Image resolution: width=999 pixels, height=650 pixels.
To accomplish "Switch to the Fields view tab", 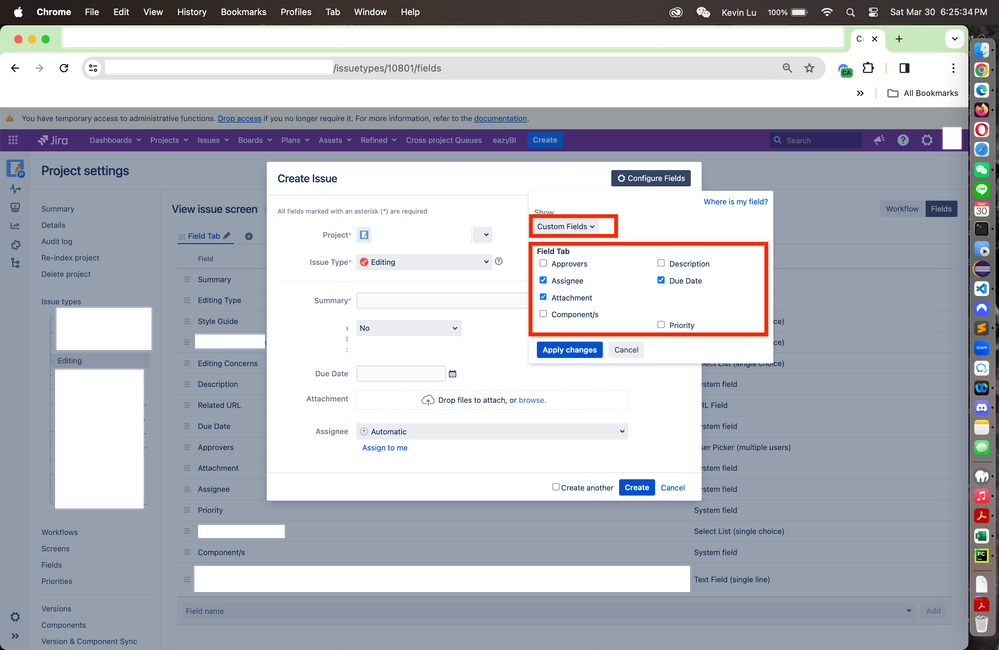I will [941, 208].
